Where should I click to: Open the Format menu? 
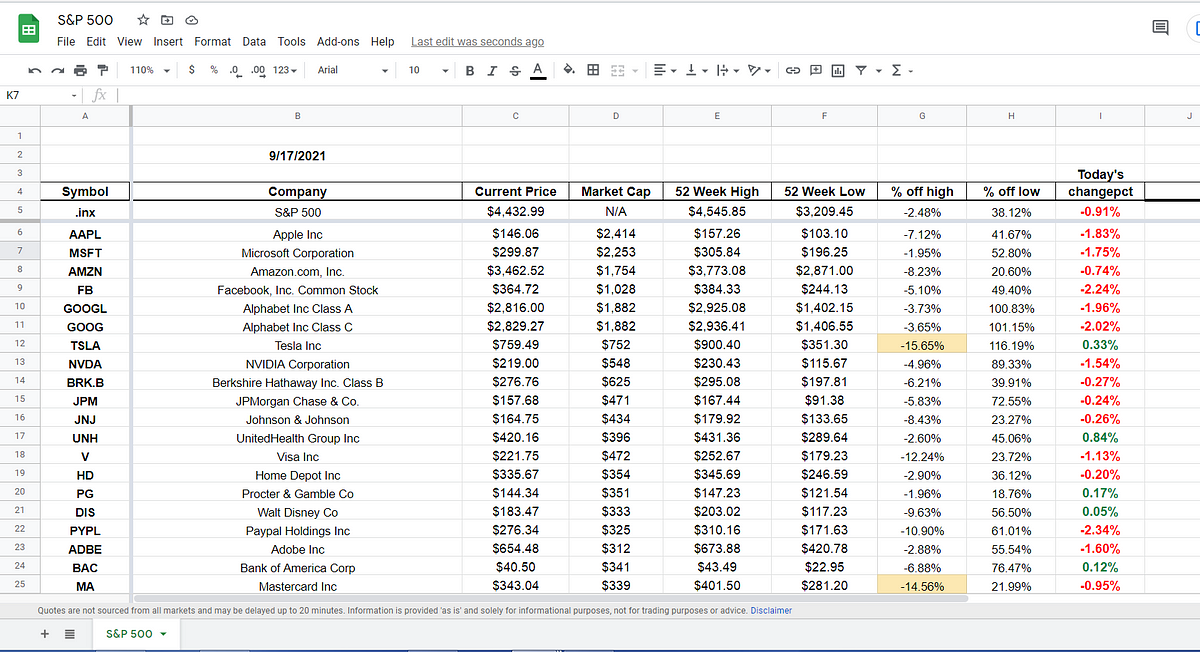(213, 42)
